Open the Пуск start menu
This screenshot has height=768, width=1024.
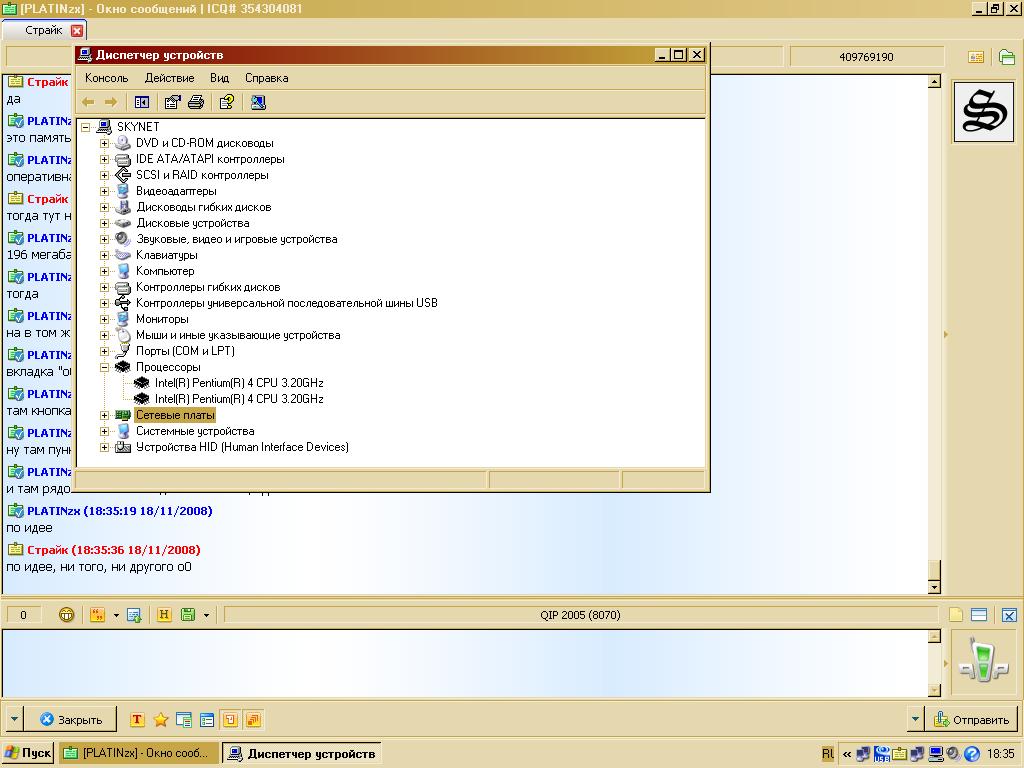tap(27, 754)
